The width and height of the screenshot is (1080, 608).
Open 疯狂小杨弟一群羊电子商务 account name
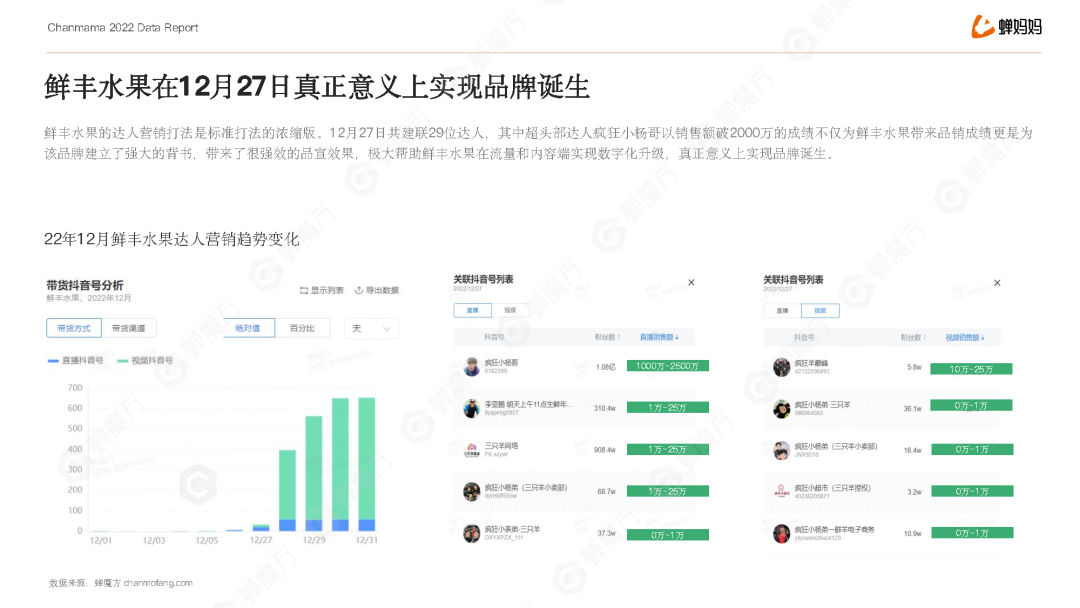point(835,530)
